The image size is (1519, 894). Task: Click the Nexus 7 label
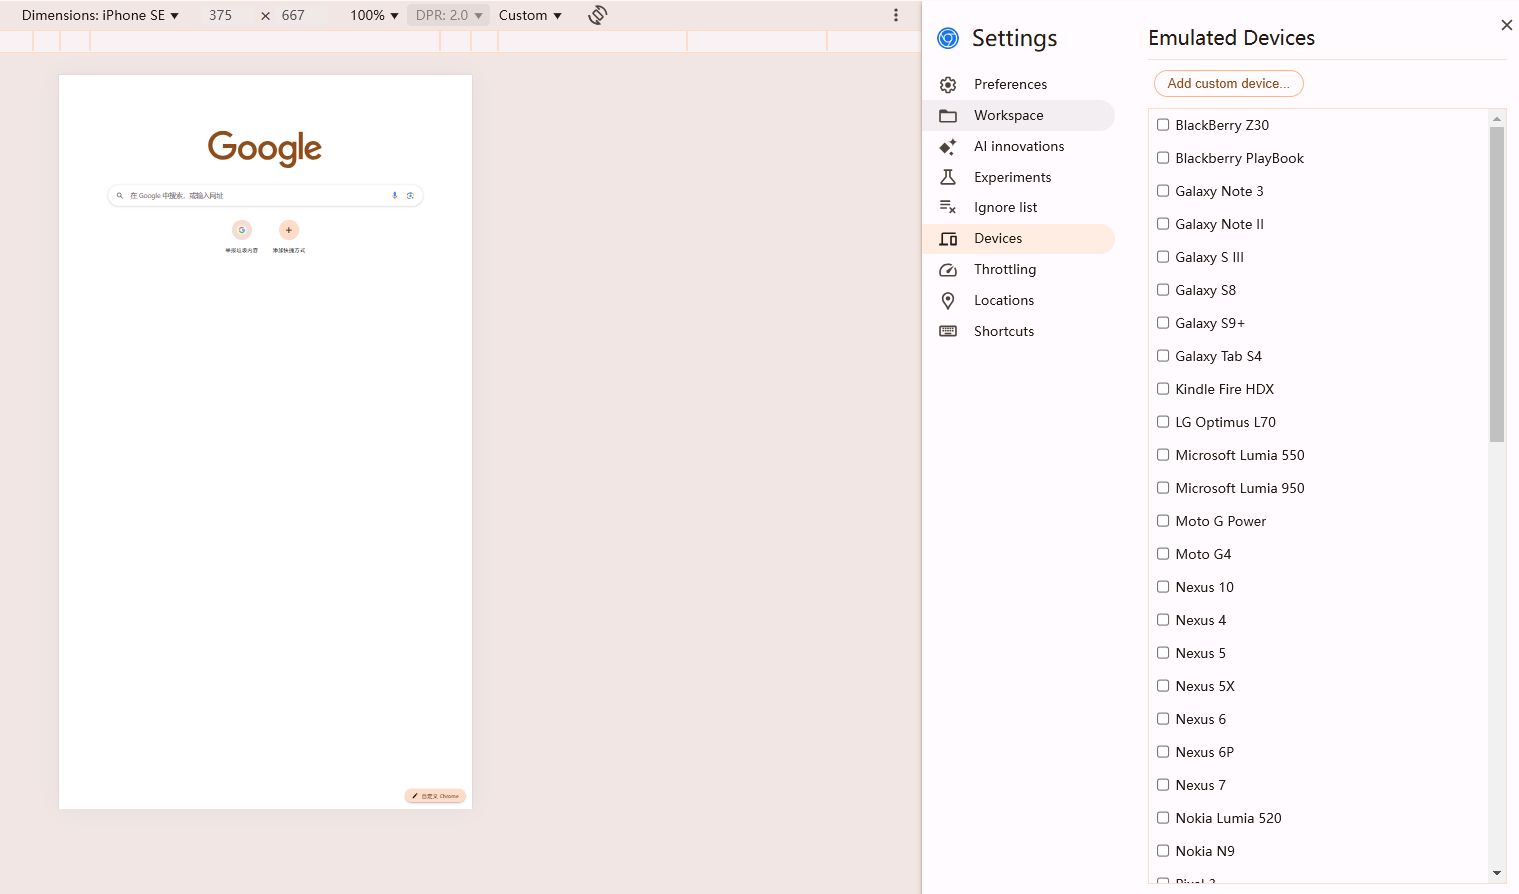click(x=1201, y=785)
